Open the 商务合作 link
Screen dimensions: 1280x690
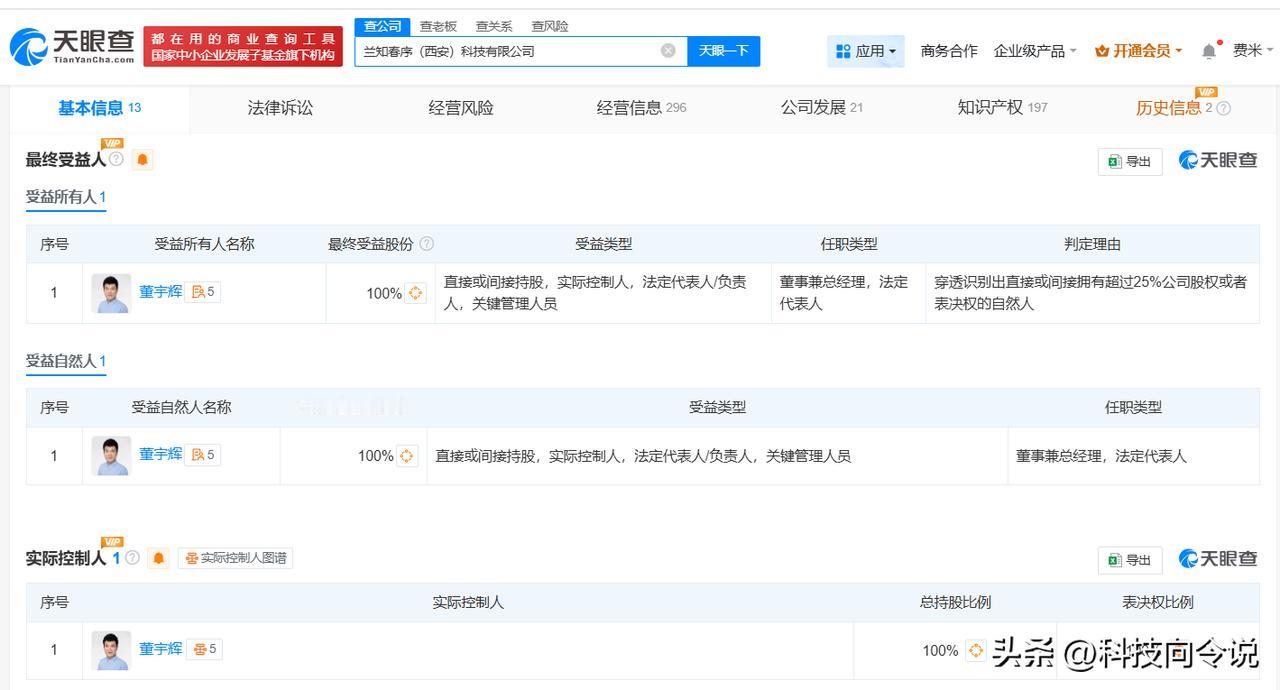point(949,51)
